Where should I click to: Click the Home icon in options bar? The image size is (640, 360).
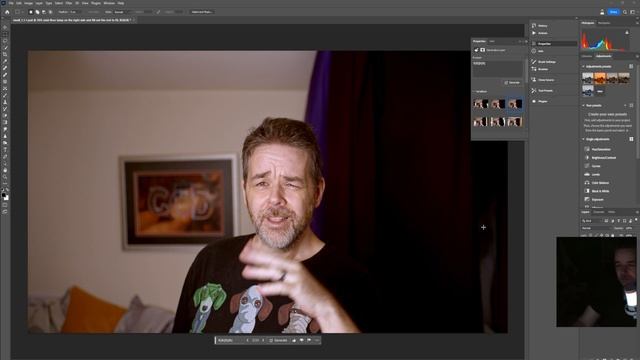click(x=7, y=12)
